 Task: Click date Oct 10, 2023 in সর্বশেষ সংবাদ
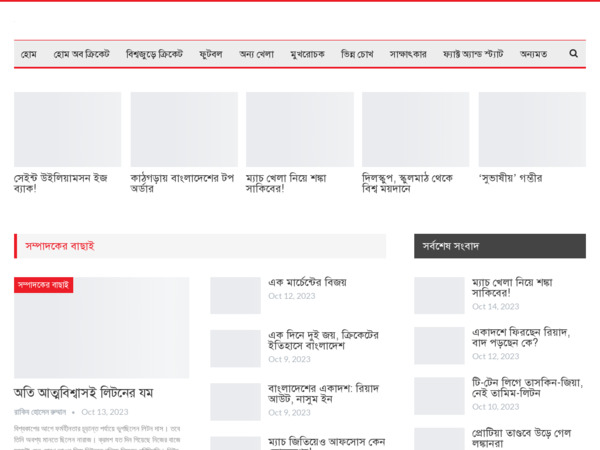(496, 407)
